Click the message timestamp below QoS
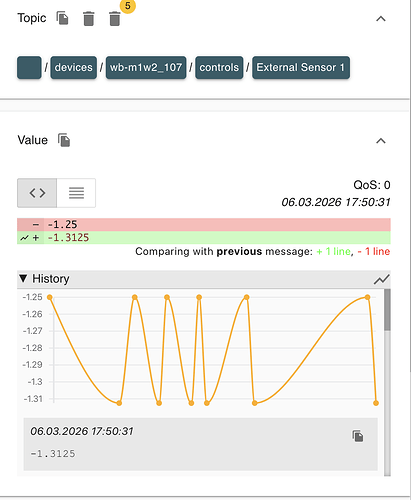The image size is (411, 500). (x=336, y=202)
